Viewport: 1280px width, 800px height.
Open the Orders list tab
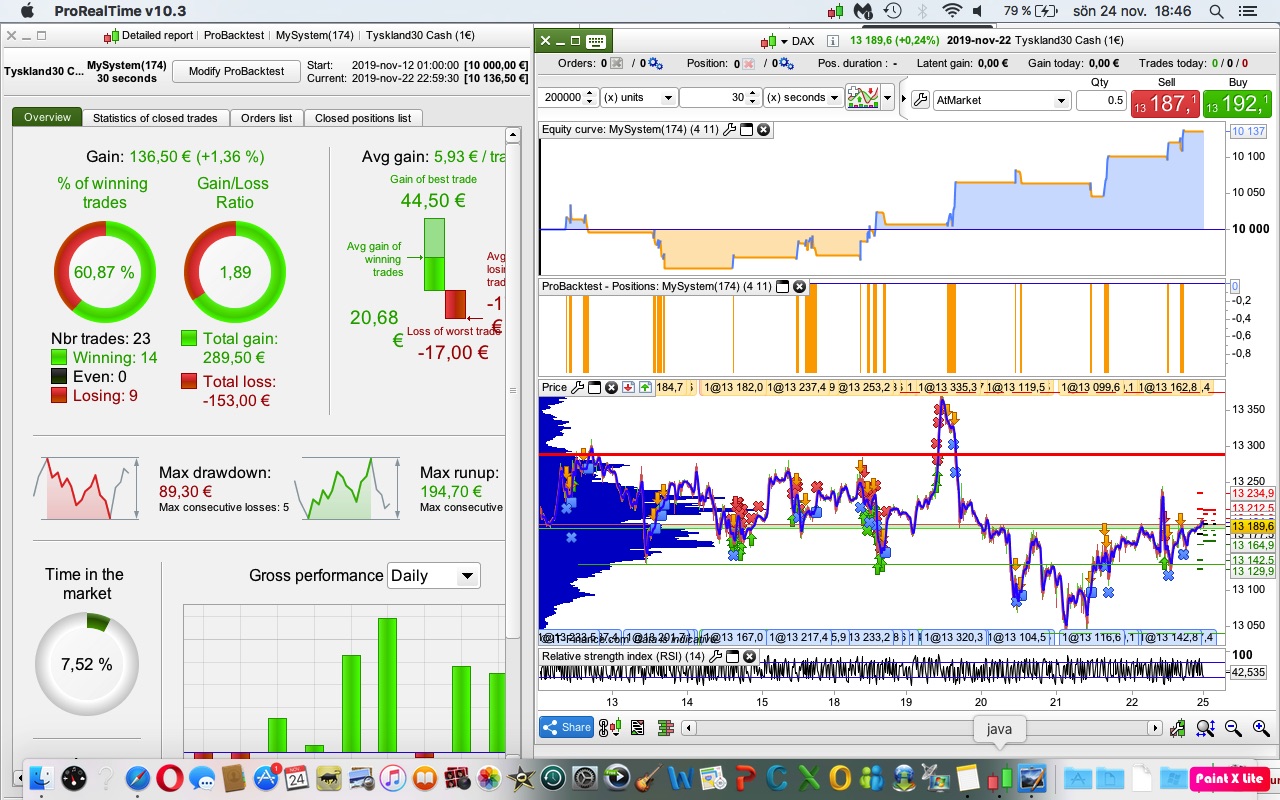[267, 118]
